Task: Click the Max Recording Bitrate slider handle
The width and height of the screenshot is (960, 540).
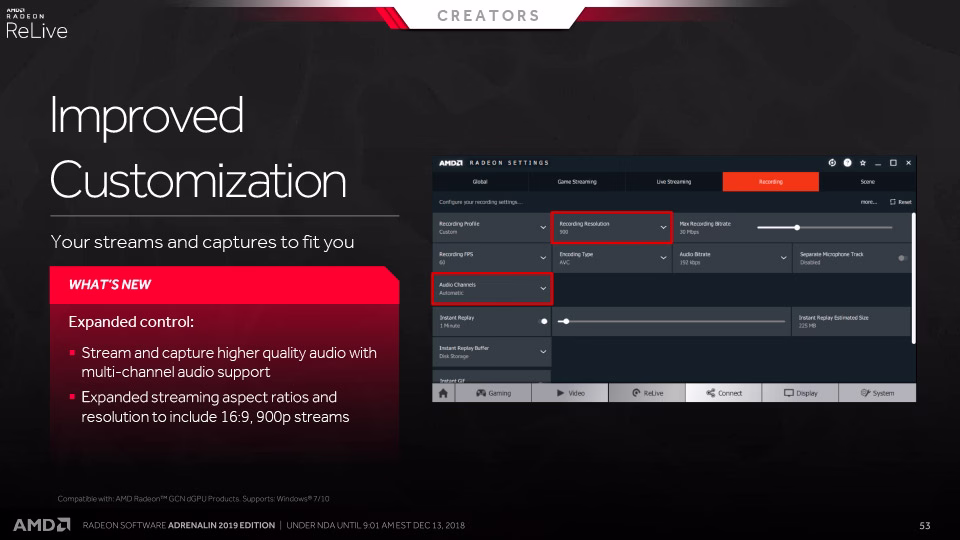Action: tap(797, 228)
